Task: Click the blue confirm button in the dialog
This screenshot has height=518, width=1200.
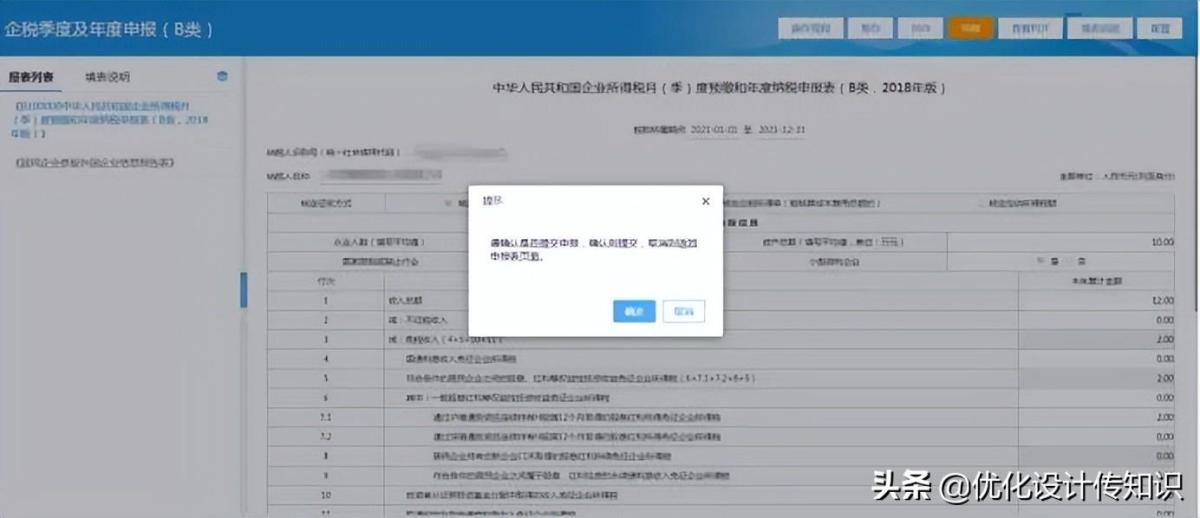Action: click(633, 311)
